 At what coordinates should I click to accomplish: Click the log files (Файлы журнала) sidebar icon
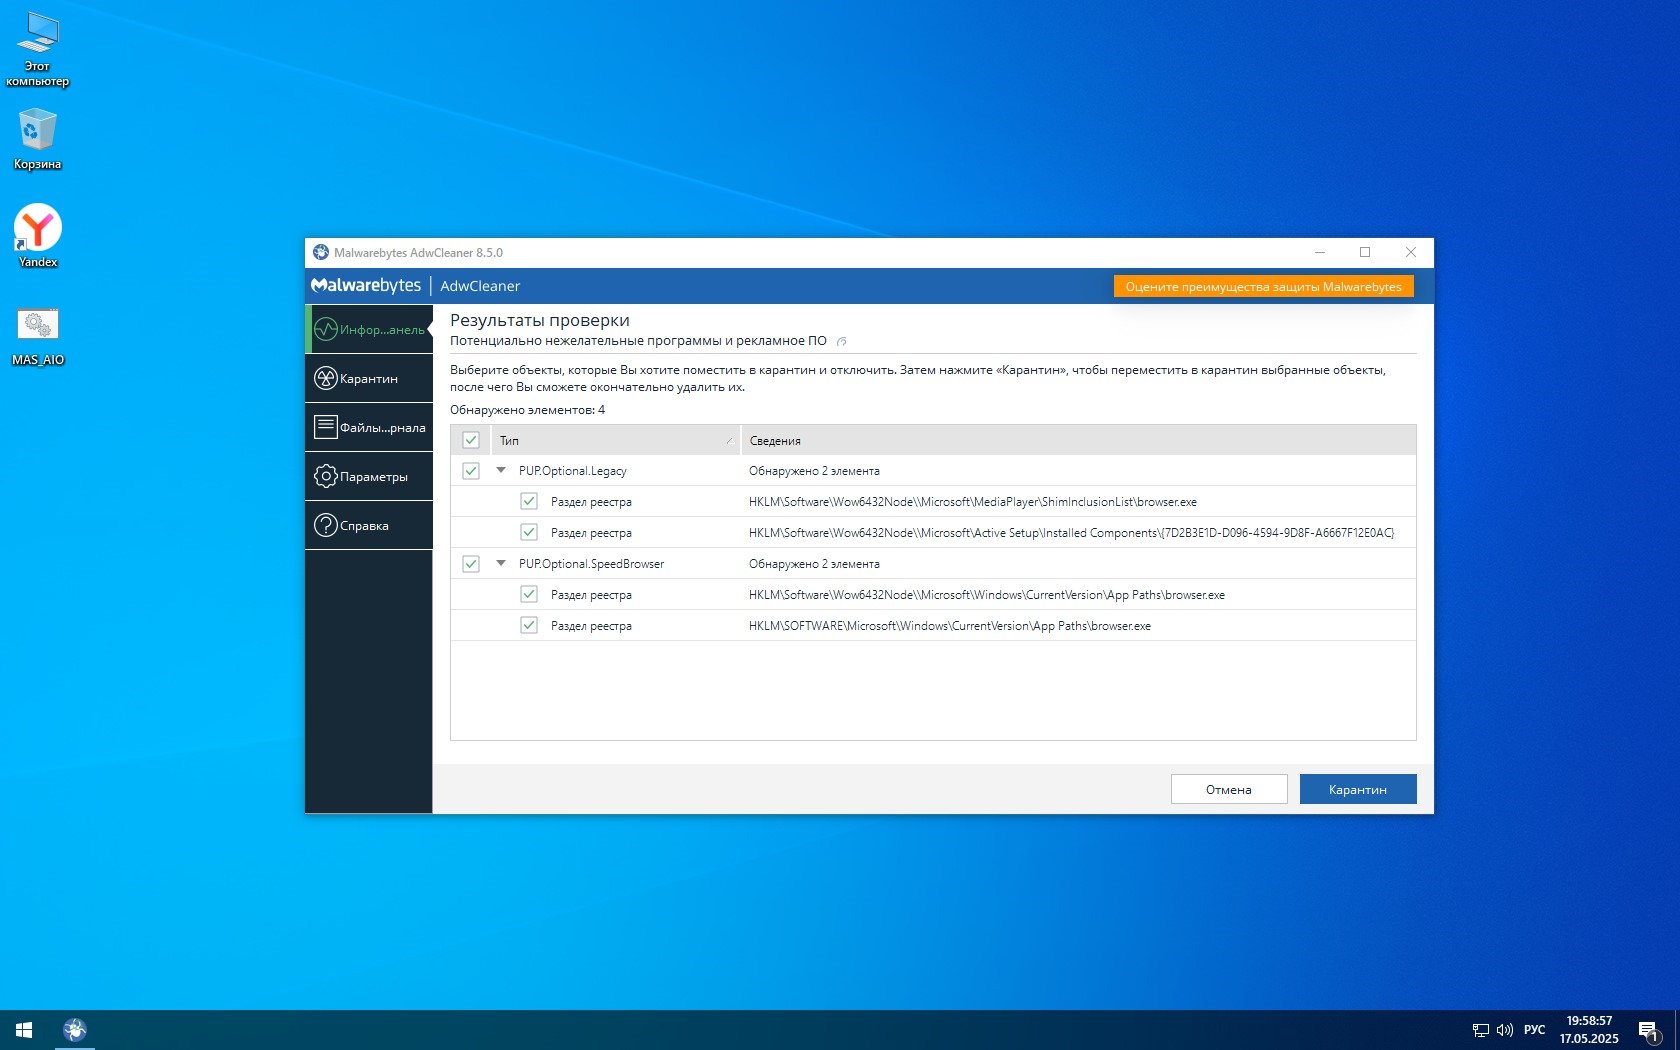pyautogui.click(x=326, y=428)
